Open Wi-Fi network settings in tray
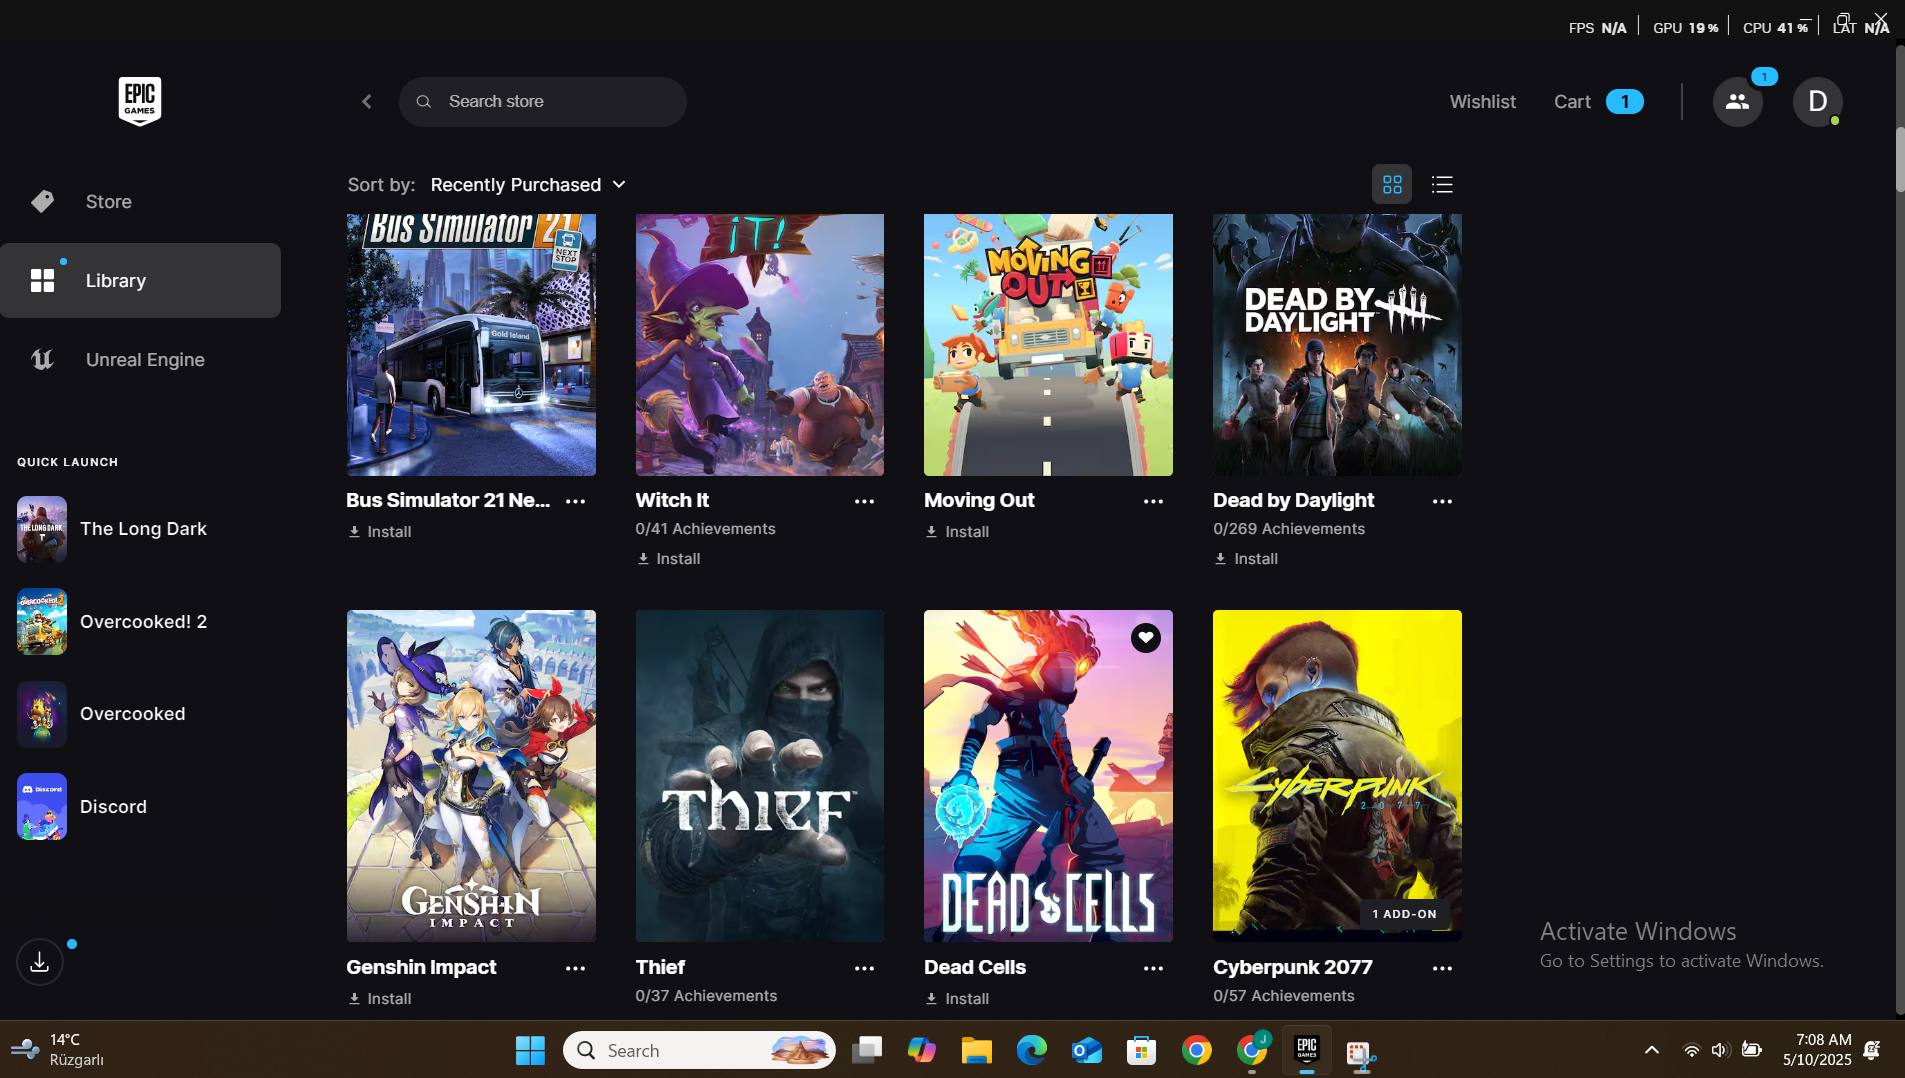1905x1078 pixels. [x=1692, y=1051]
